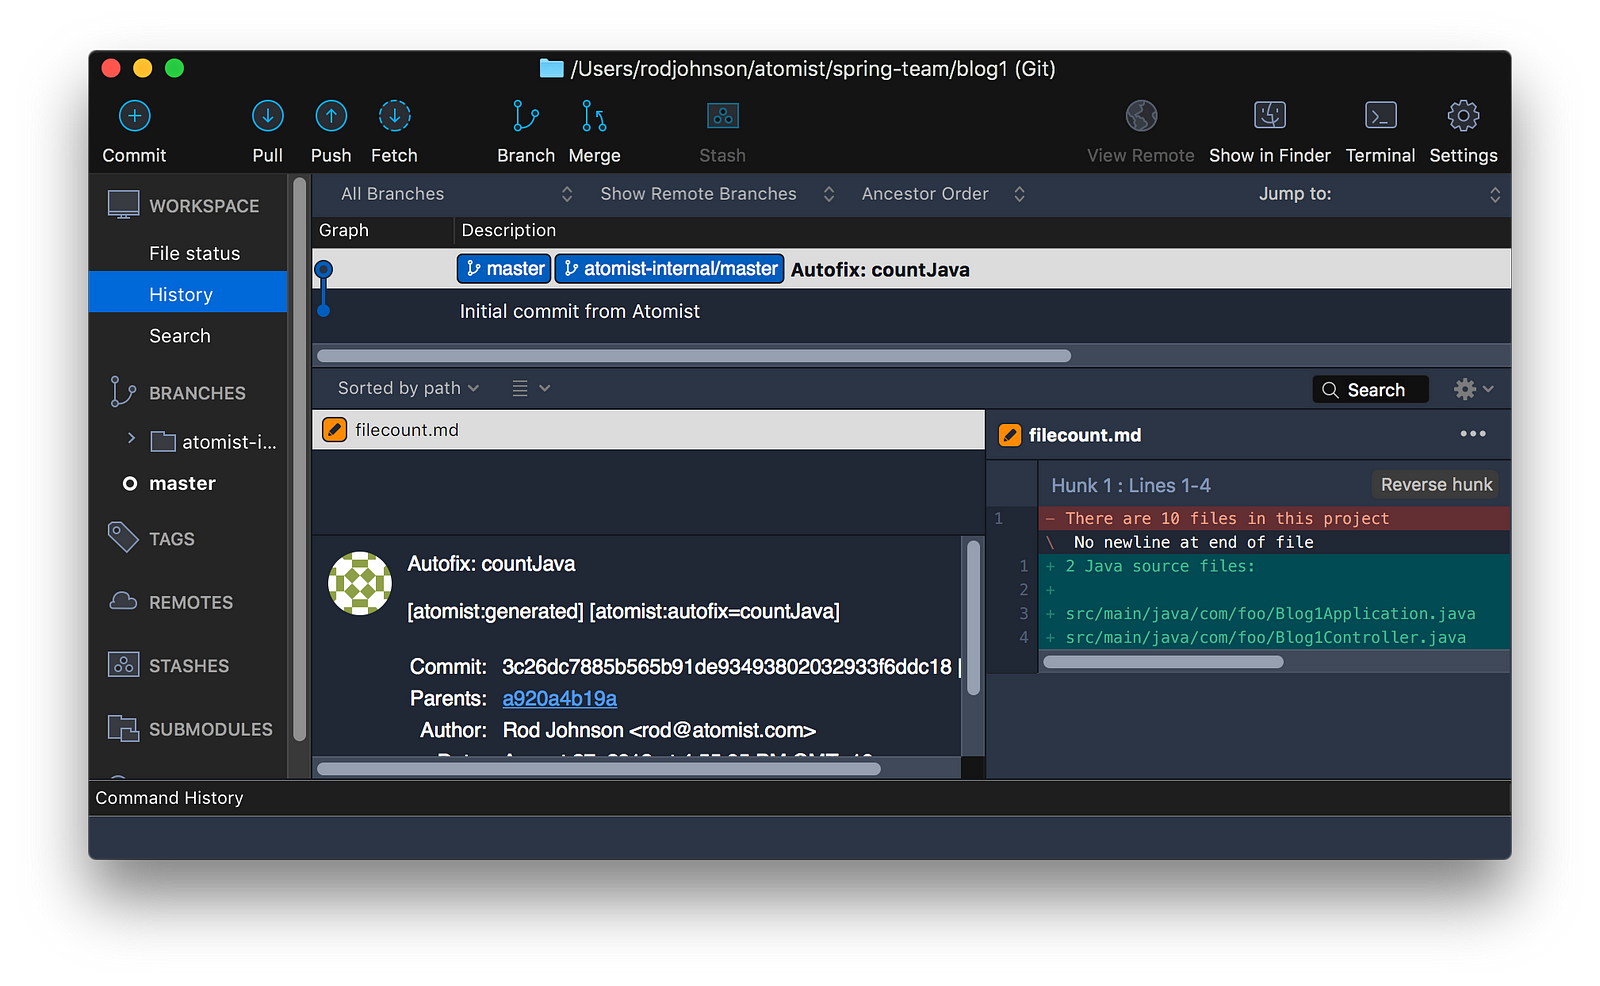The width and height of the screenshot is (1600, 986).
Task: Click the Search field above diff
Action: (x=1370, y=390)
